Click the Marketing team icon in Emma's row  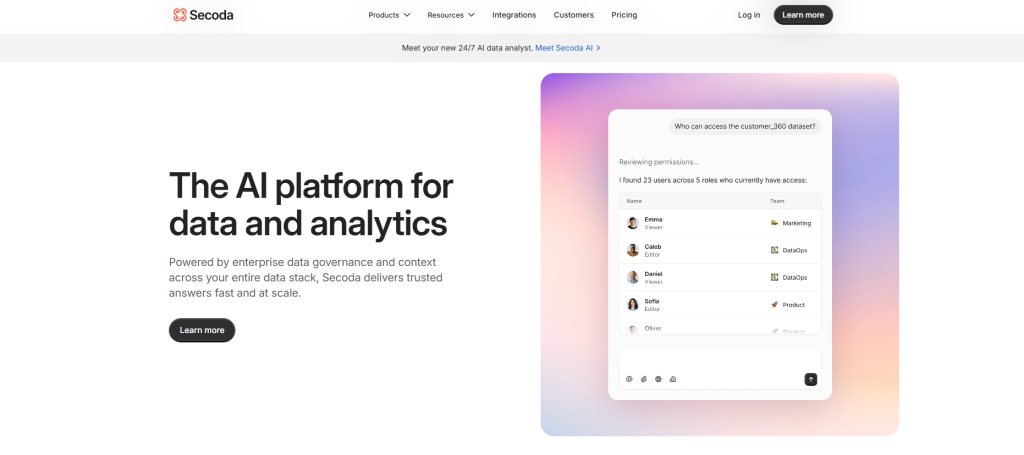(x=775, y=223)
